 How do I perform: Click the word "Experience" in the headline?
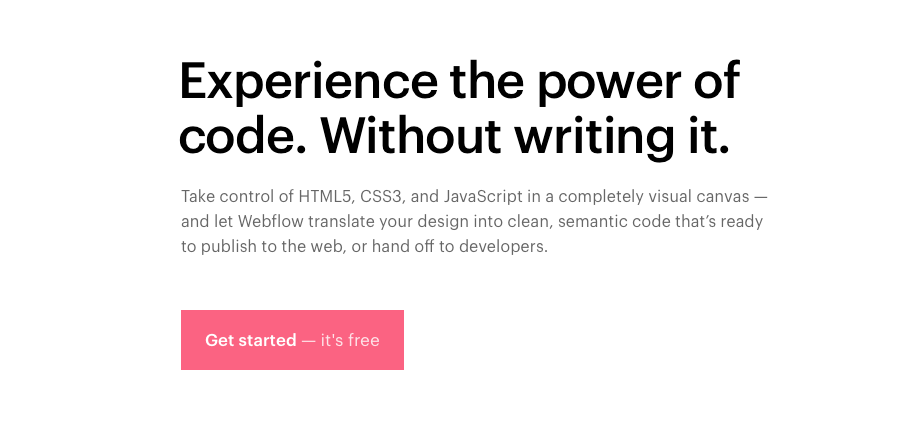(x=308, y=82)
